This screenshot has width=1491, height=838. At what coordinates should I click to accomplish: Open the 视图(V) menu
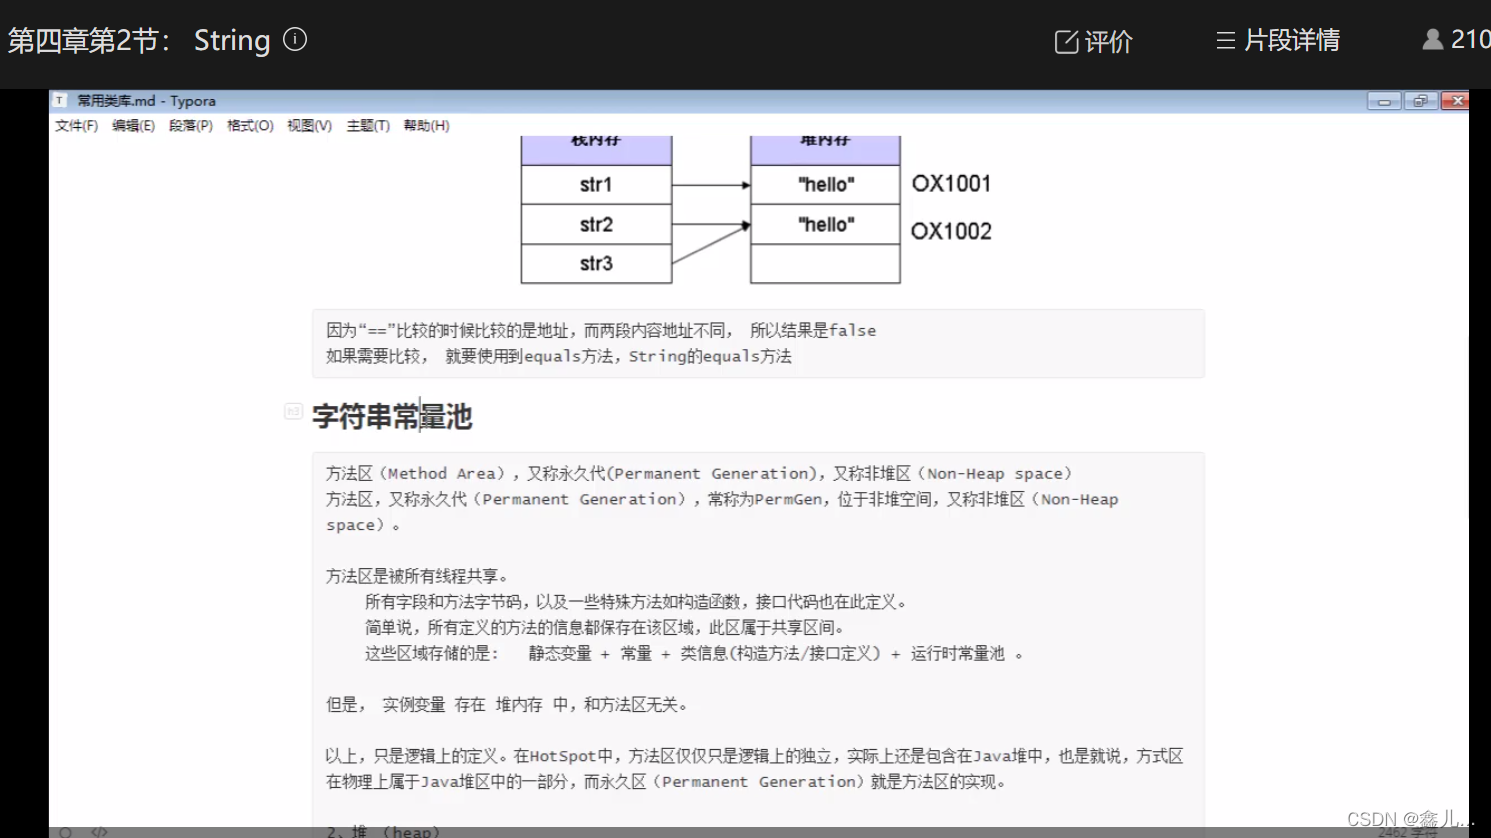pyautogui.click(x=309, y=126)
